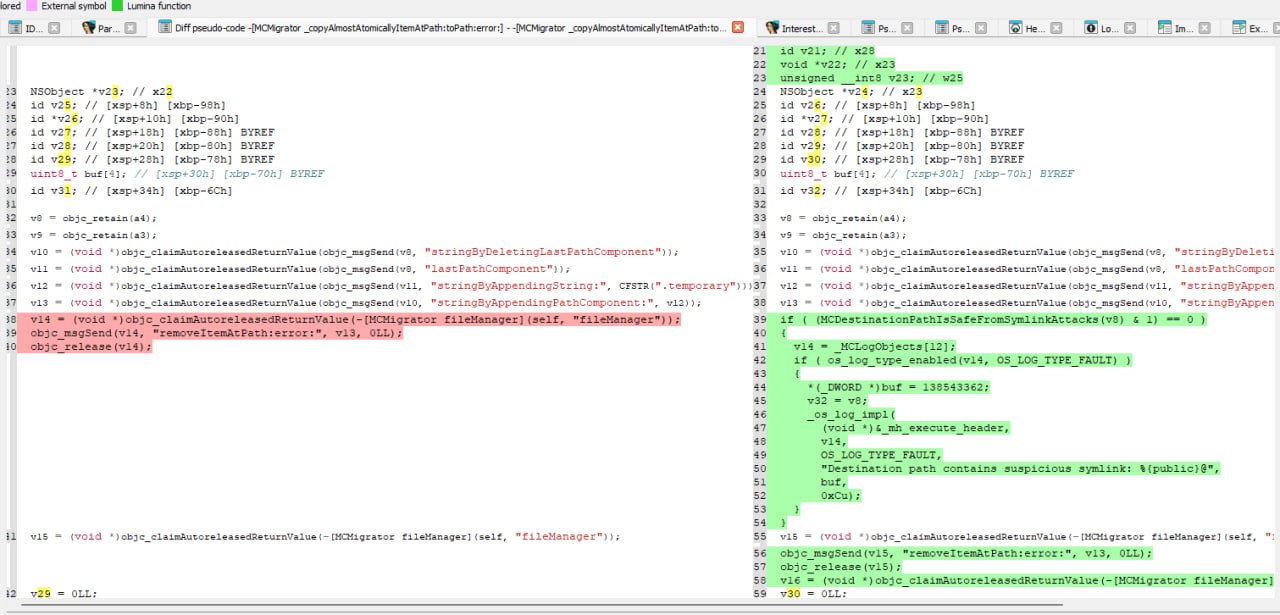
Task: Close the "ID..." tab
Action: point(54,28)
